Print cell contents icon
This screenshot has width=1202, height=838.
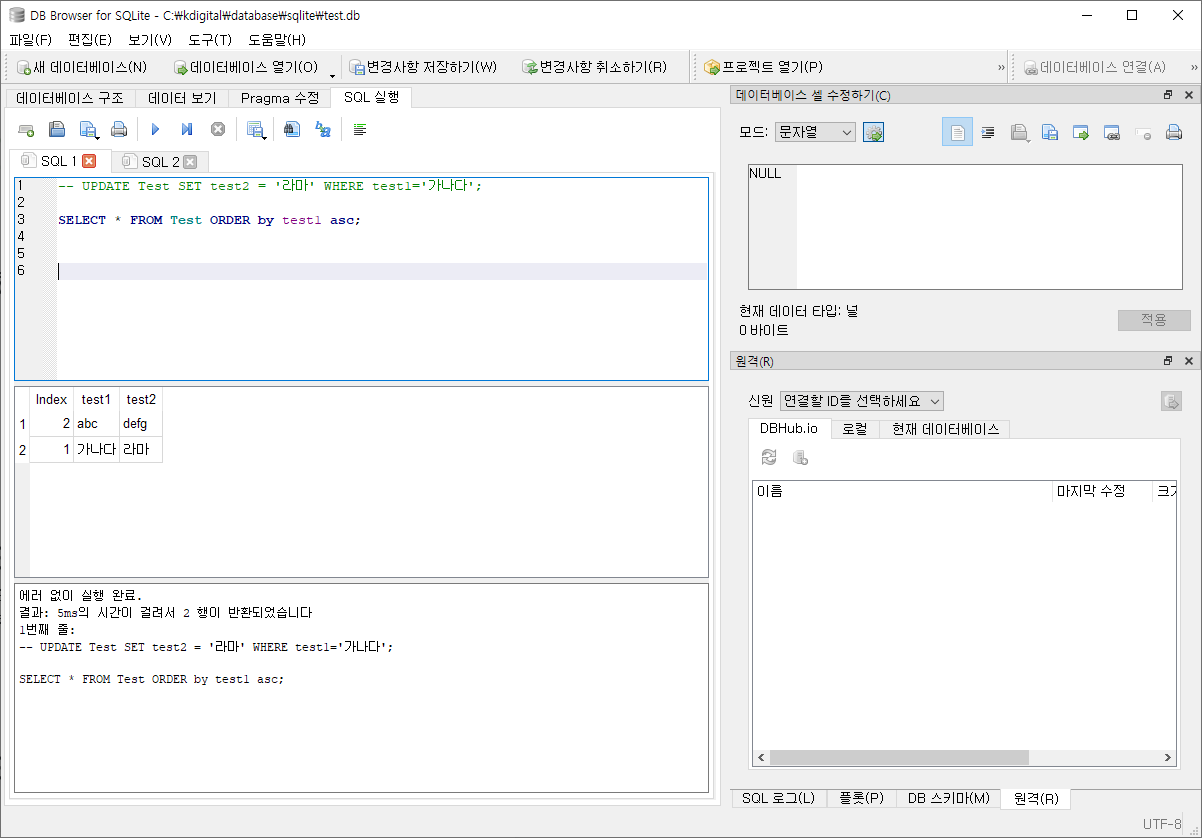click(x=1174, y=132)
